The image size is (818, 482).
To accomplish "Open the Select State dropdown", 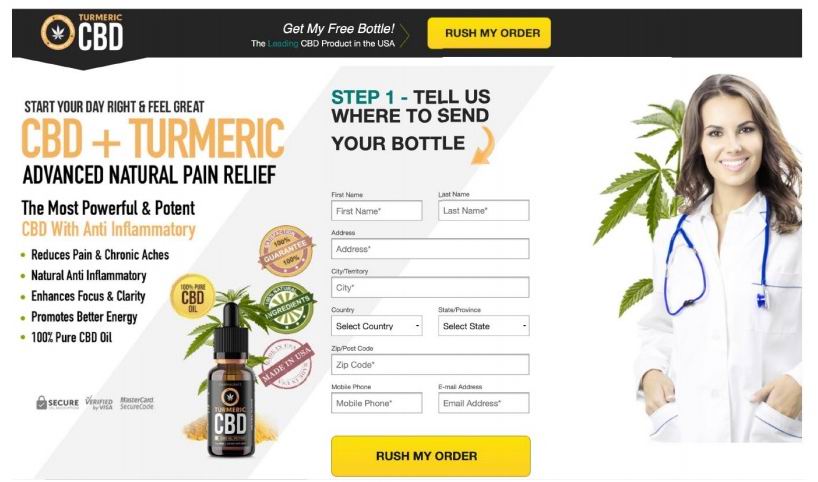I will click(x=484, y=326).
